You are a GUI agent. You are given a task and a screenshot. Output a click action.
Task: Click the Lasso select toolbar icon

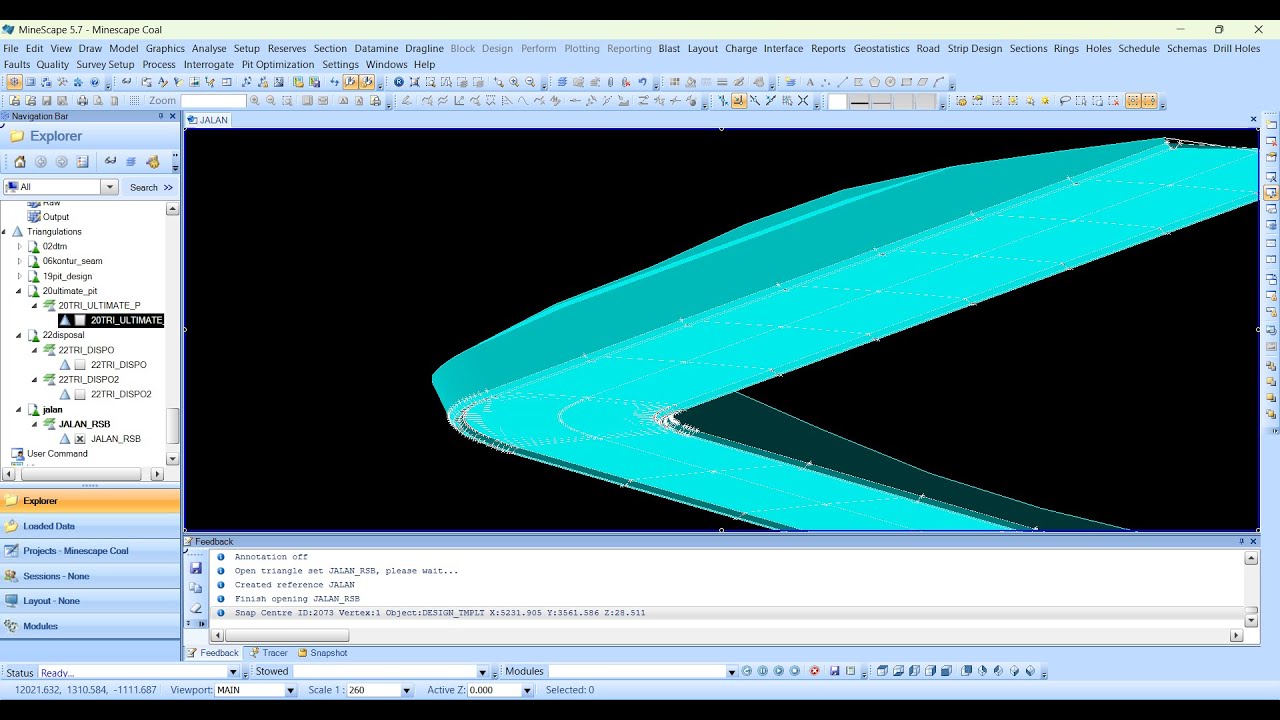[x=1065, y=100]
